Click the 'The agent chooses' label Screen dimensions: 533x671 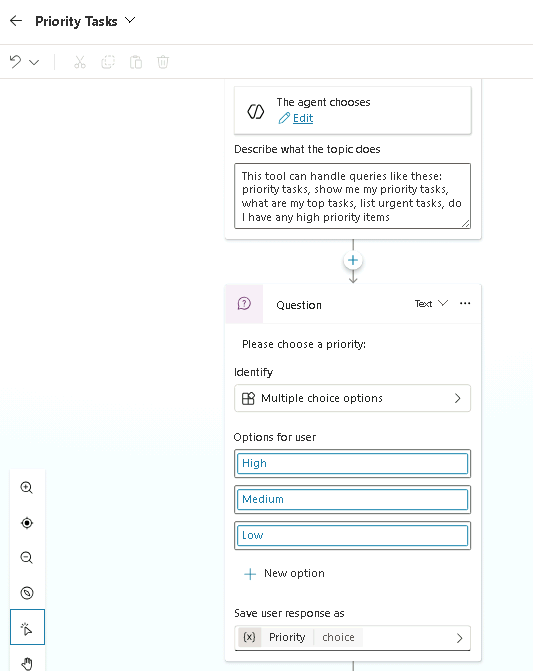pyautogui.click(x=323, y=102)
